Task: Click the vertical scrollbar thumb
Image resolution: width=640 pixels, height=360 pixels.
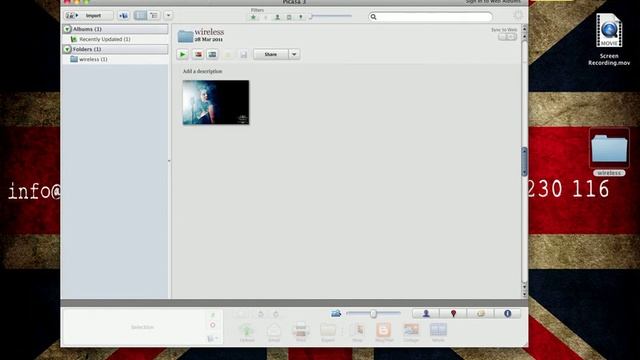Action: coord(524,161)
